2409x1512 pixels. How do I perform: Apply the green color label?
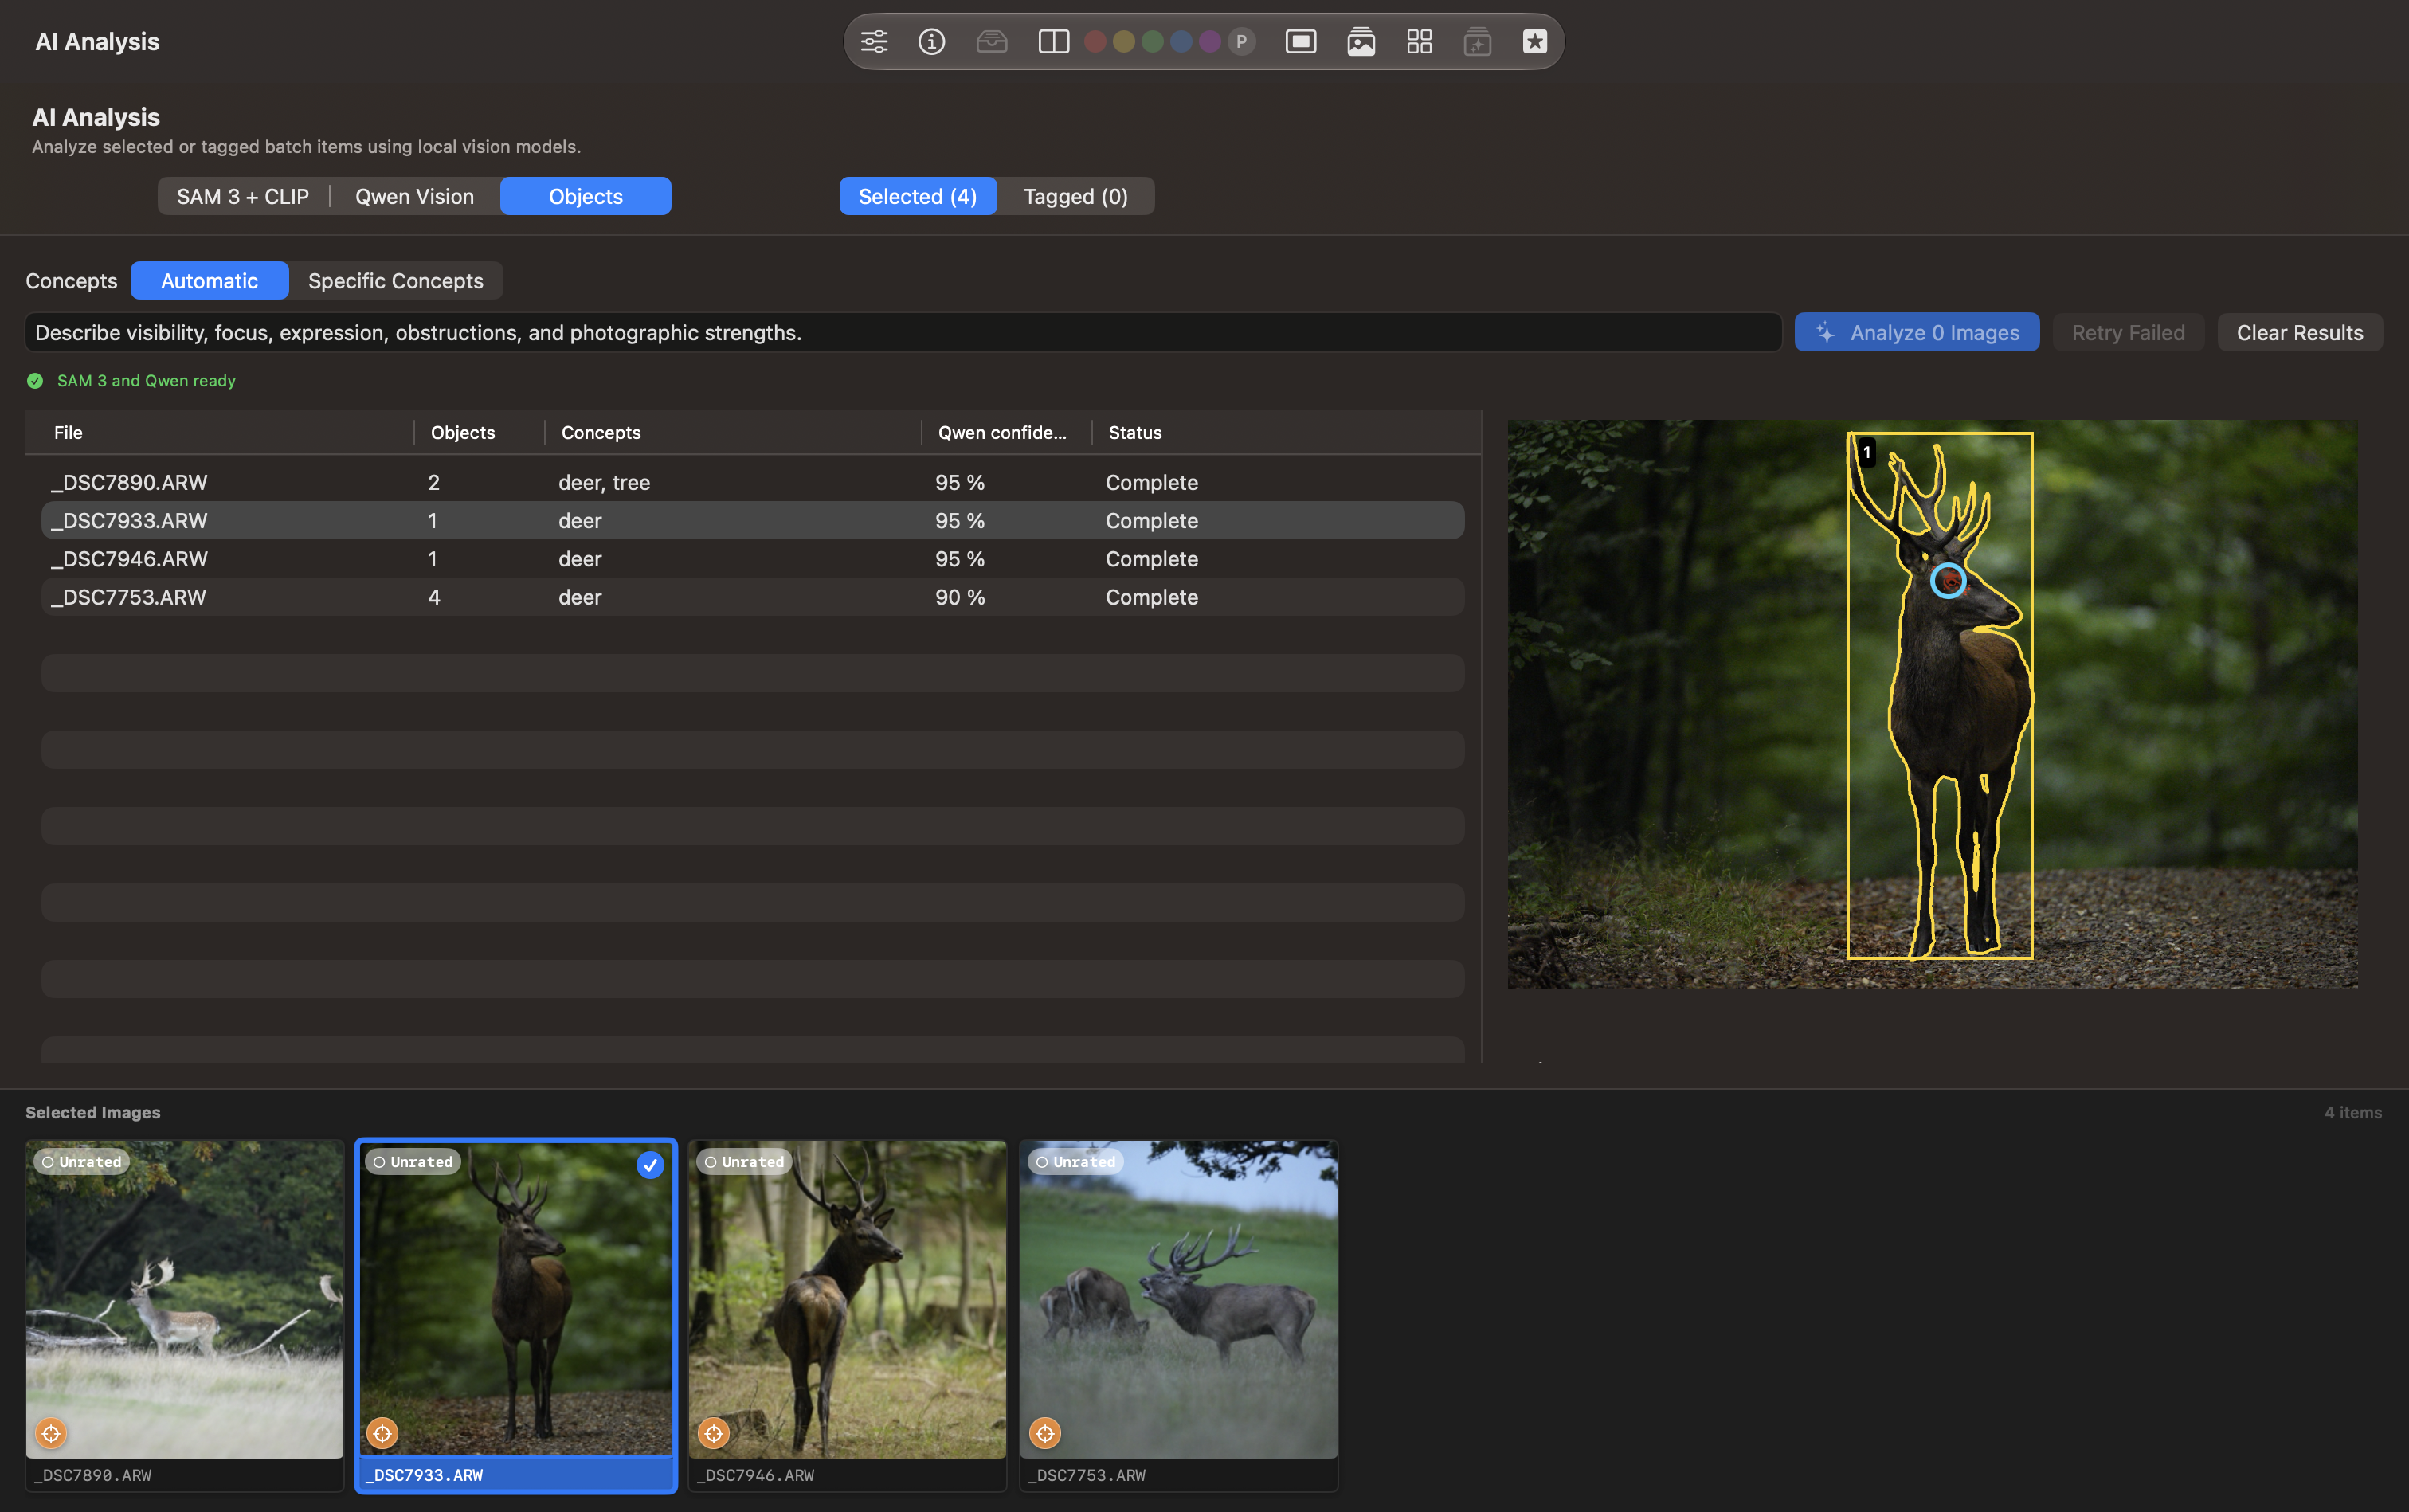tap(1152, 41)
